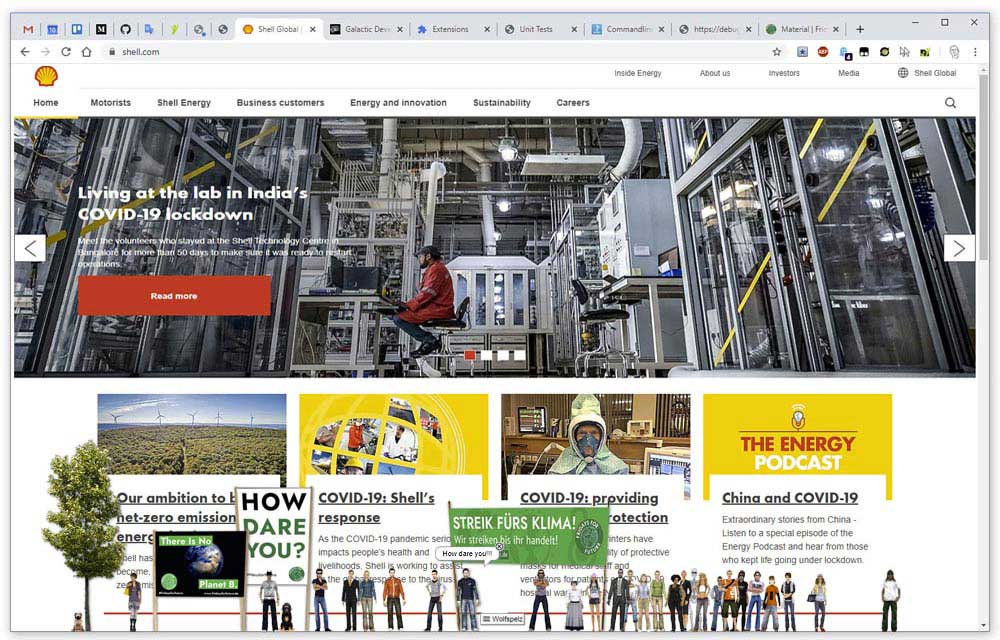Screen dimensions: 1000x640
Task: Click the Wolfspelz name label
Action: 503,619
